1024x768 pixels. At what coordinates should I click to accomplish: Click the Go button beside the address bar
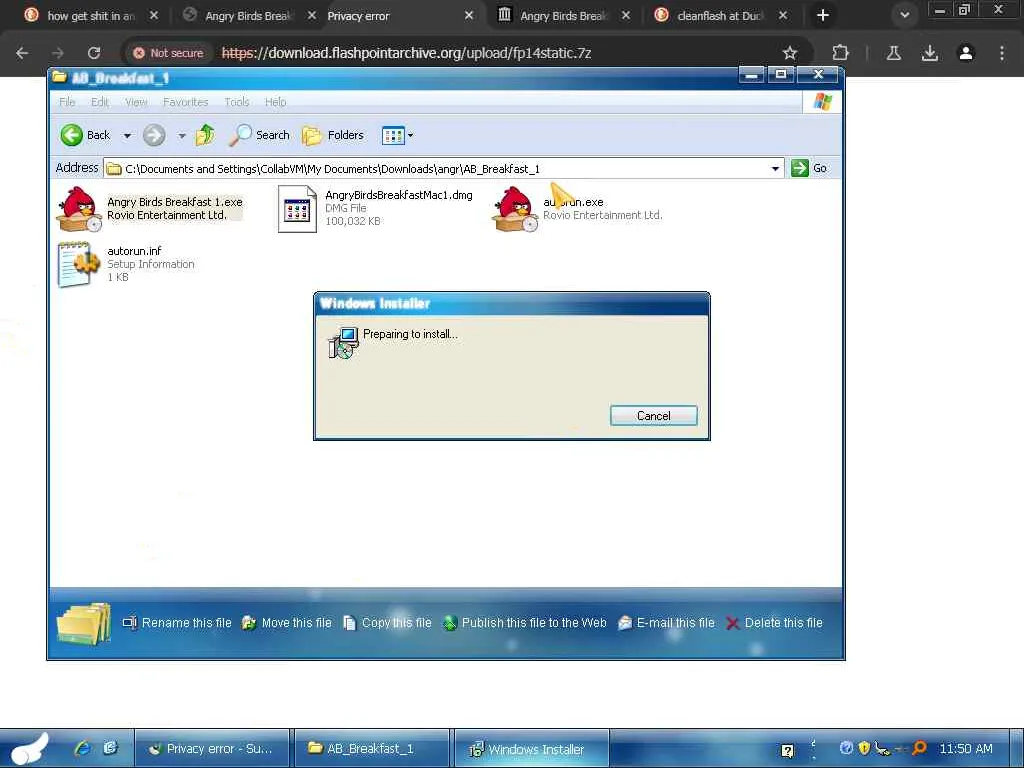[809, 168]
